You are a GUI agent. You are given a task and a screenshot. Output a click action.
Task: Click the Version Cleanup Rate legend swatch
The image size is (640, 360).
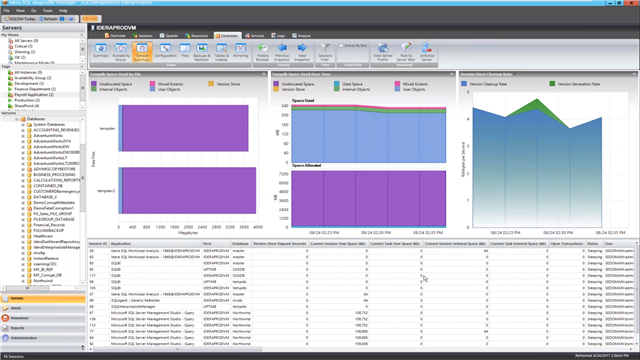coord(464,84)
